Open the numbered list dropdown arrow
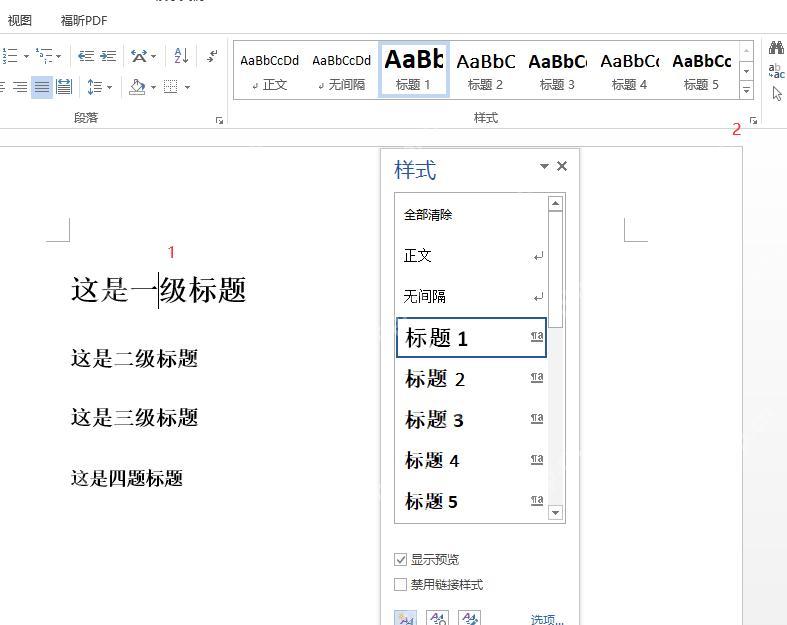The image size is (787, 625). (26, 56)
